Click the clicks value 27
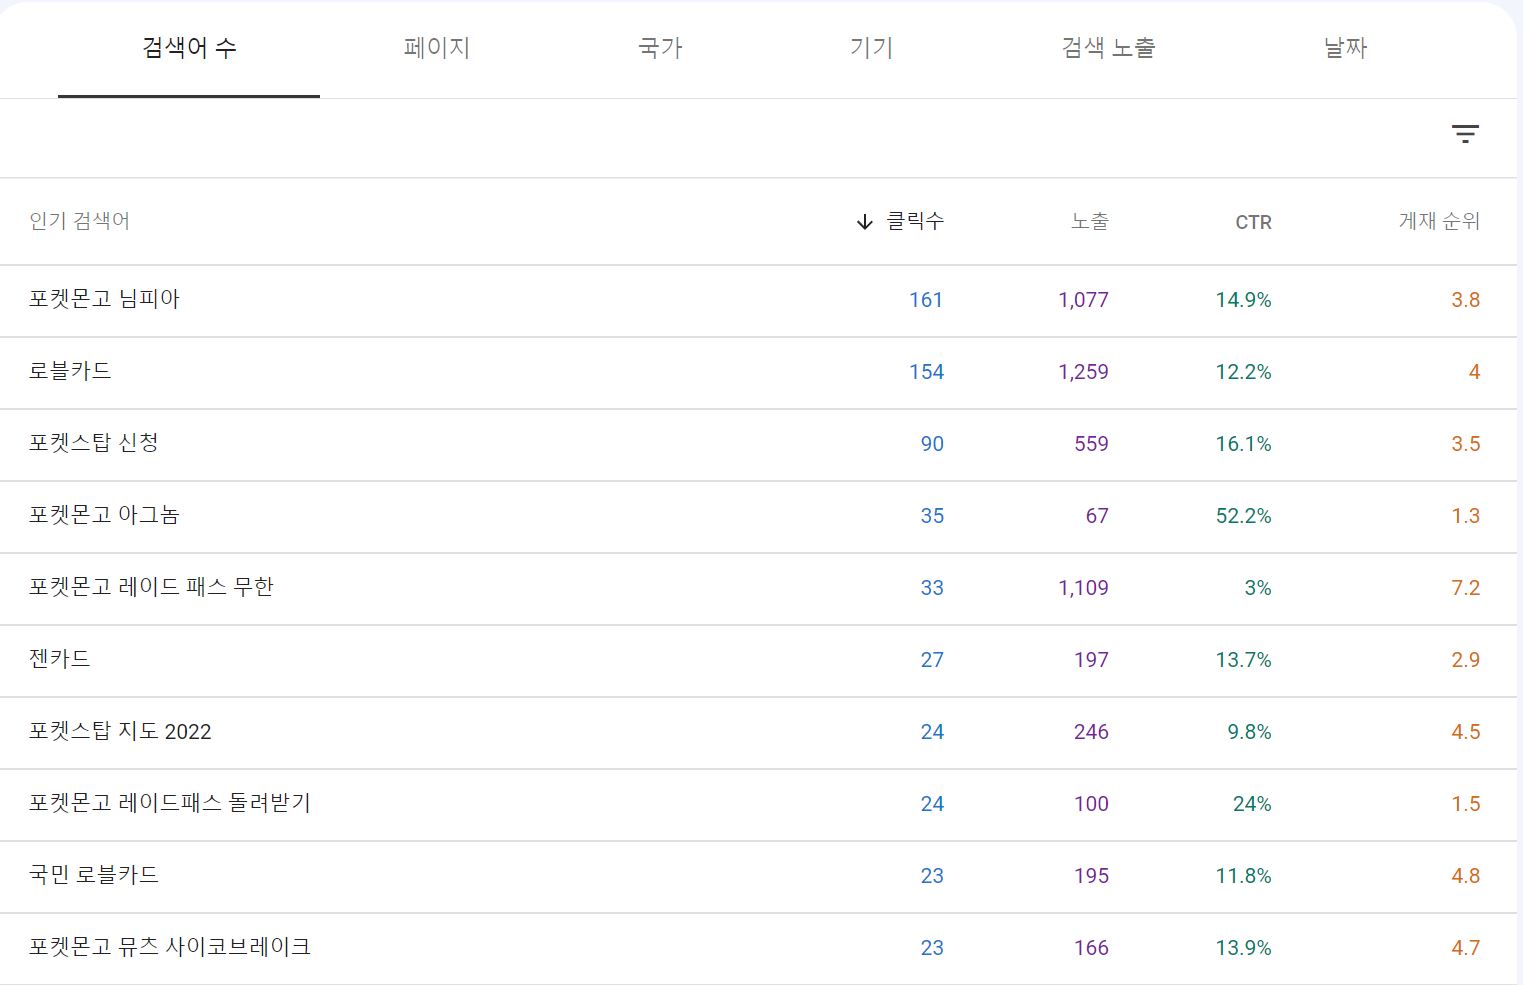Viewport: 1523px width, 985px height. (x=932, y=660)
